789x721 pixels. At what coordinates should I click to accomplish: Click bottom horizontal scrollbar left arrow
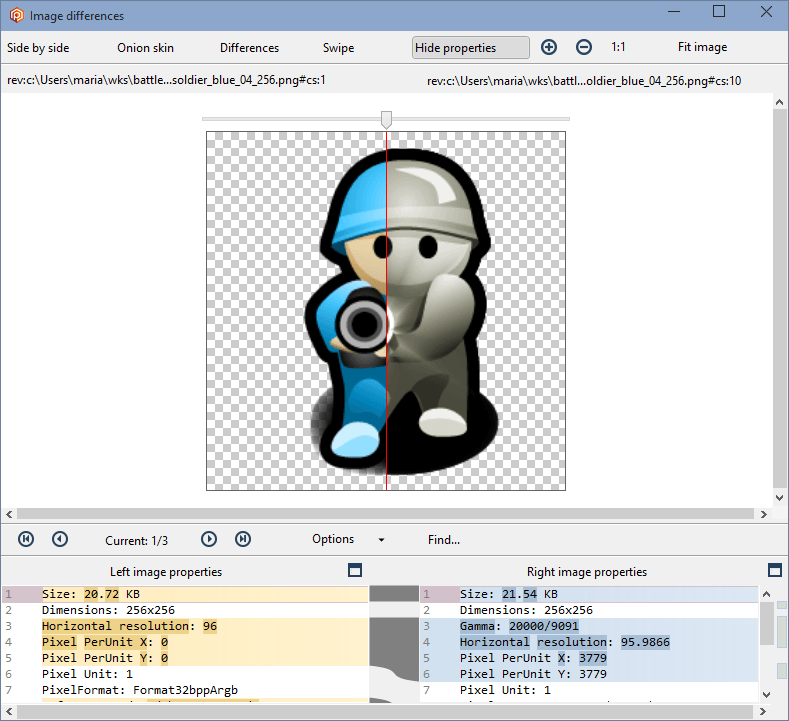pyautogui.click(x=9, y=711)
